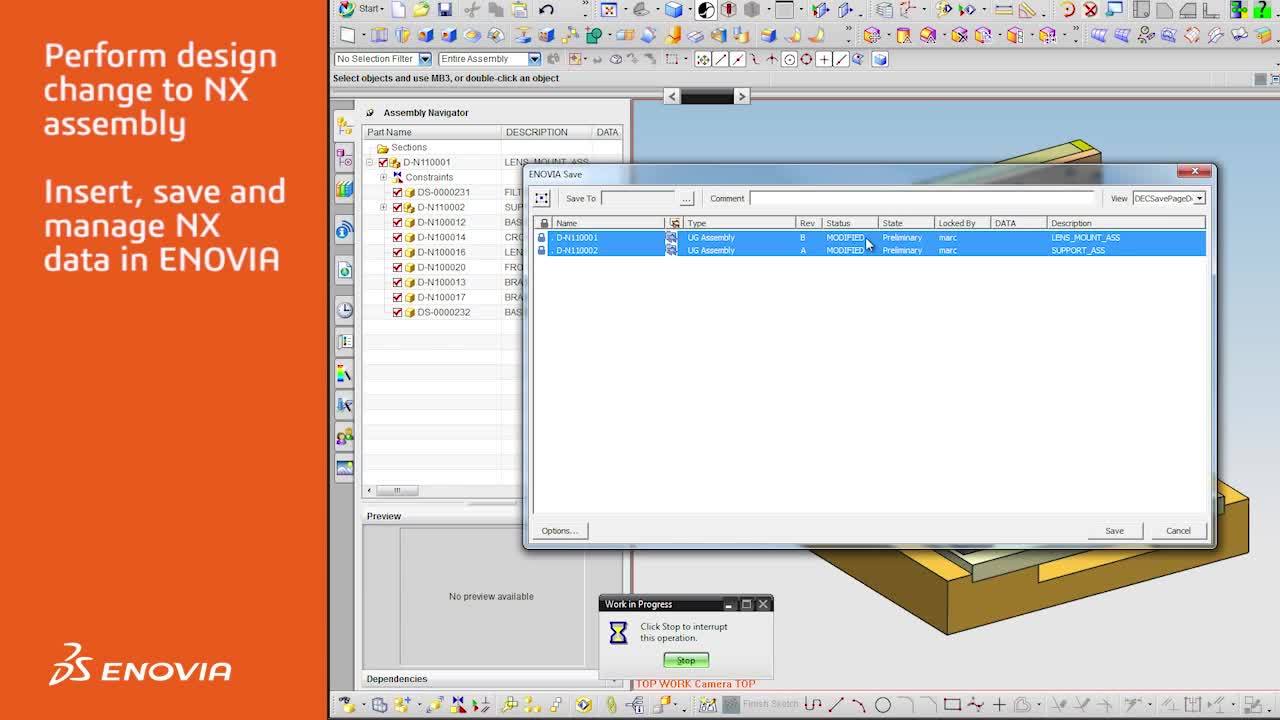The image size is (1280, 720).
Task: Click the Stop button in Work in Progress
Action: point(686,660)
